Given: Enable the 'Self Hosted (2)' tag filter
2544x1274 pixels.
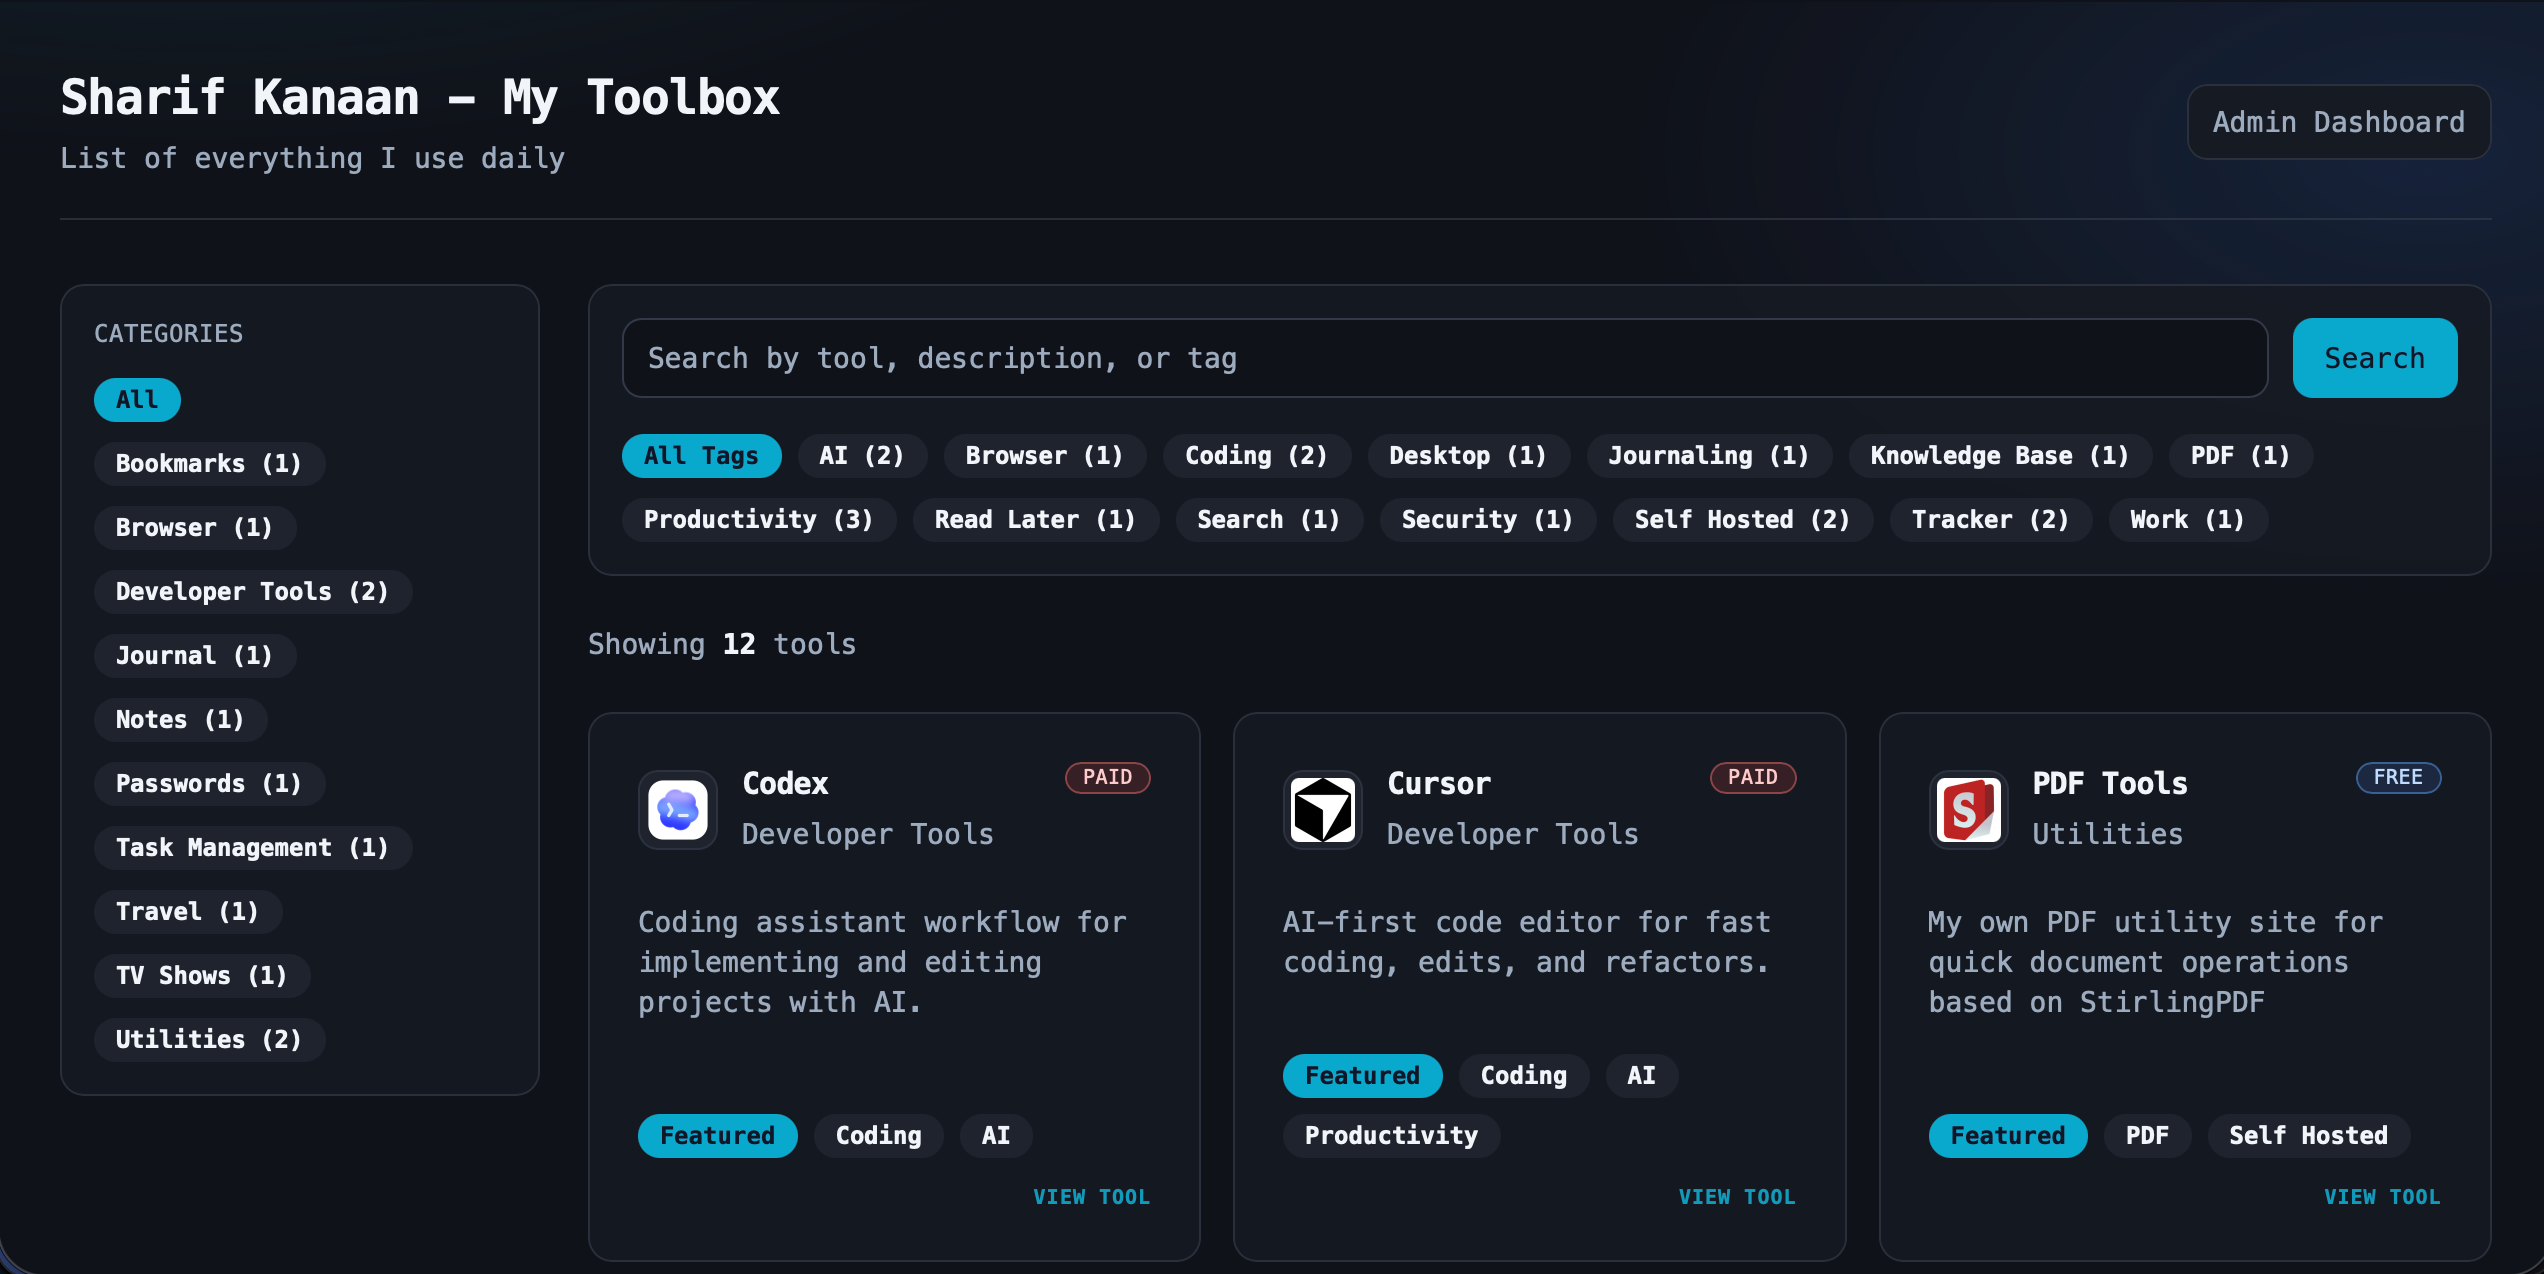Looking at the screenshot, I should point(1742,519).
